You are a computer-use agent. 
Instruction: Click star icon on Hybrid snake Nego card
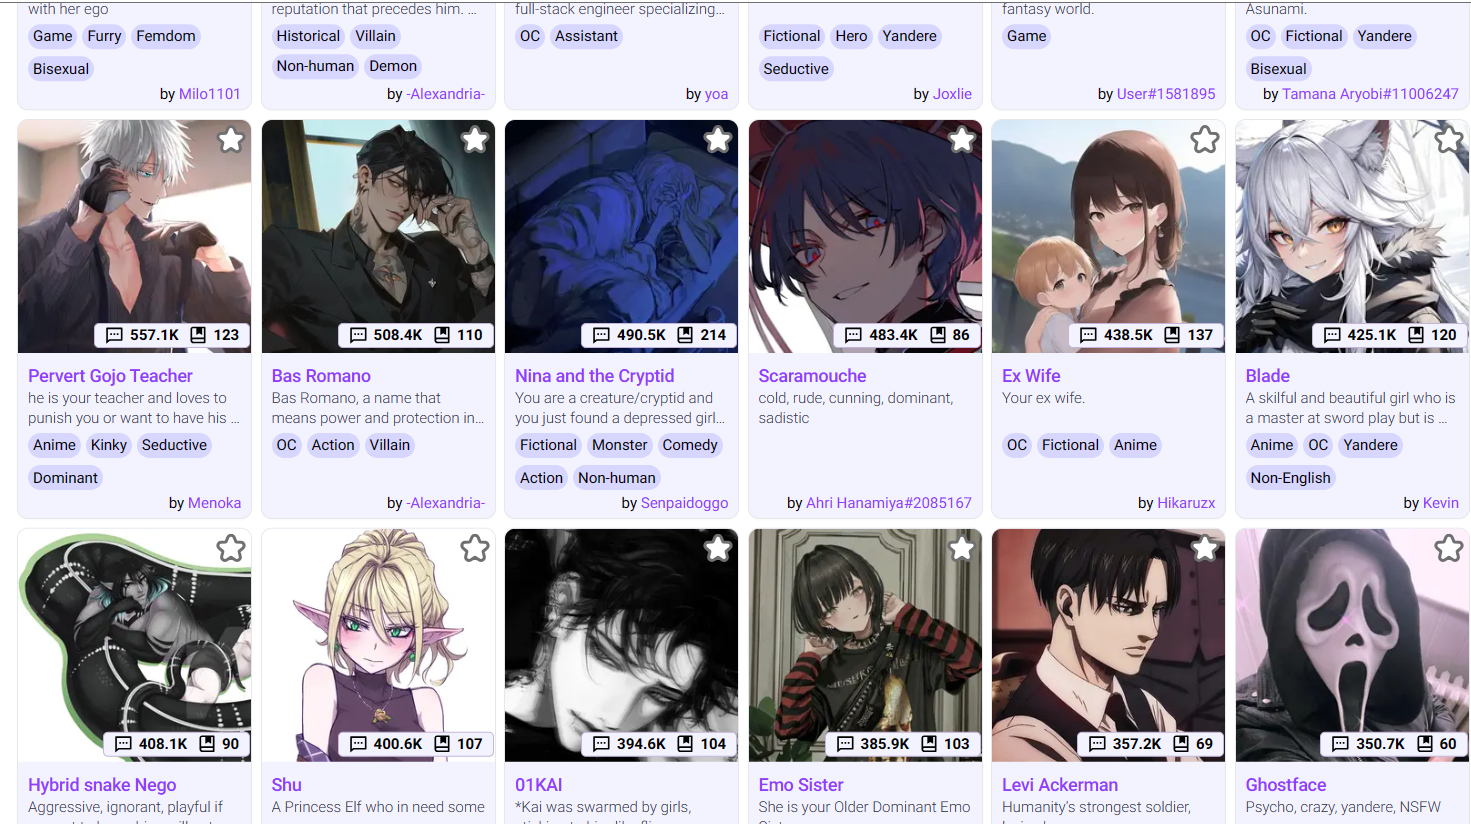231,548
